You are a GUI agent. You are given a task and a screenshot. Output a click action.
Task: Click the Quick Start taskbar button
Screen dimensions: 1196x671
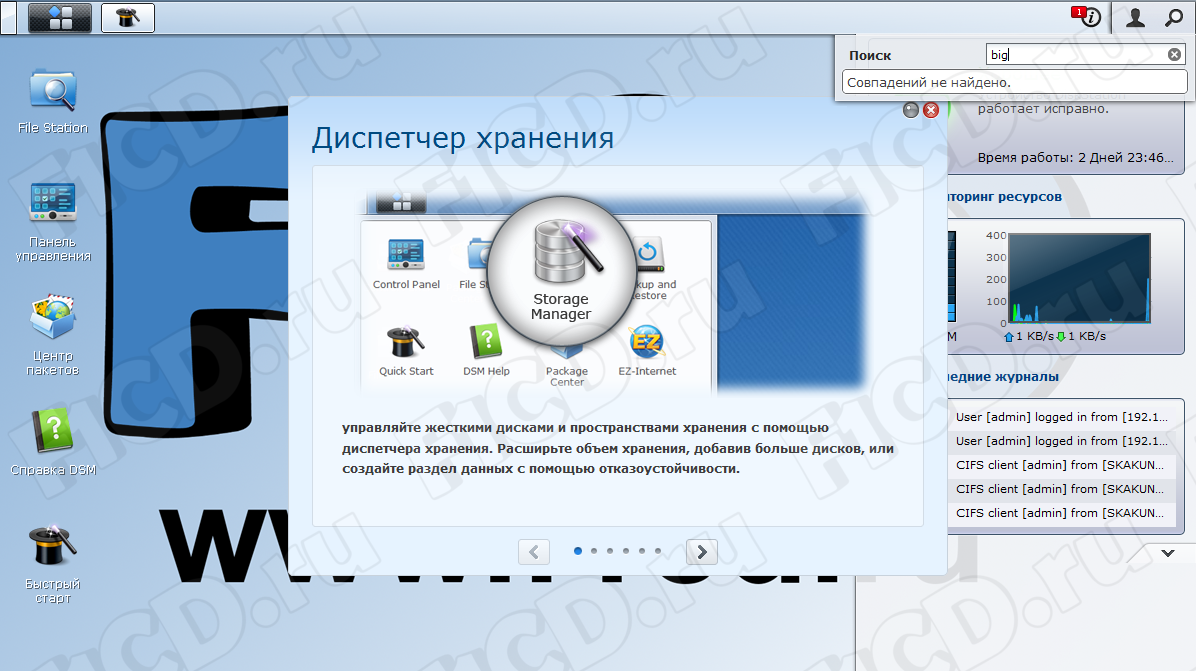127,18
